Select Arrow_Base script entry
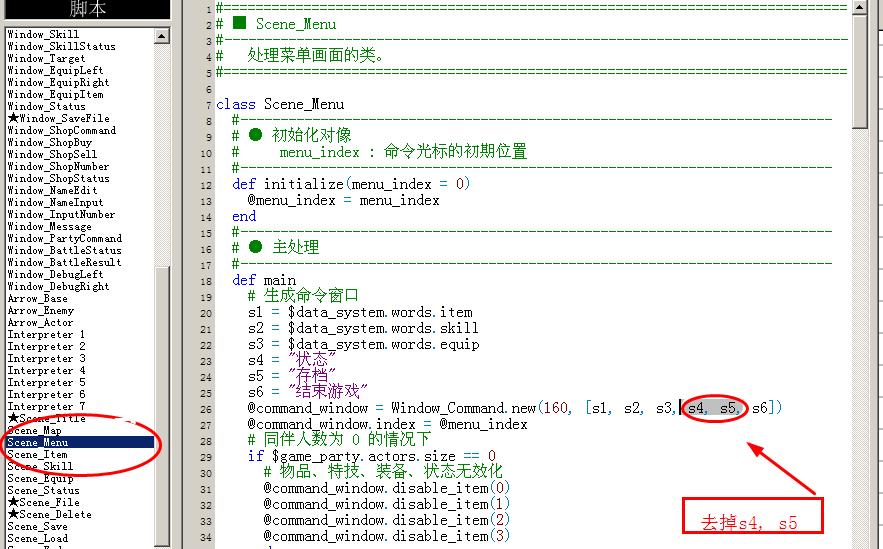Viewport: 883px width, 549px height. point(37,299)
